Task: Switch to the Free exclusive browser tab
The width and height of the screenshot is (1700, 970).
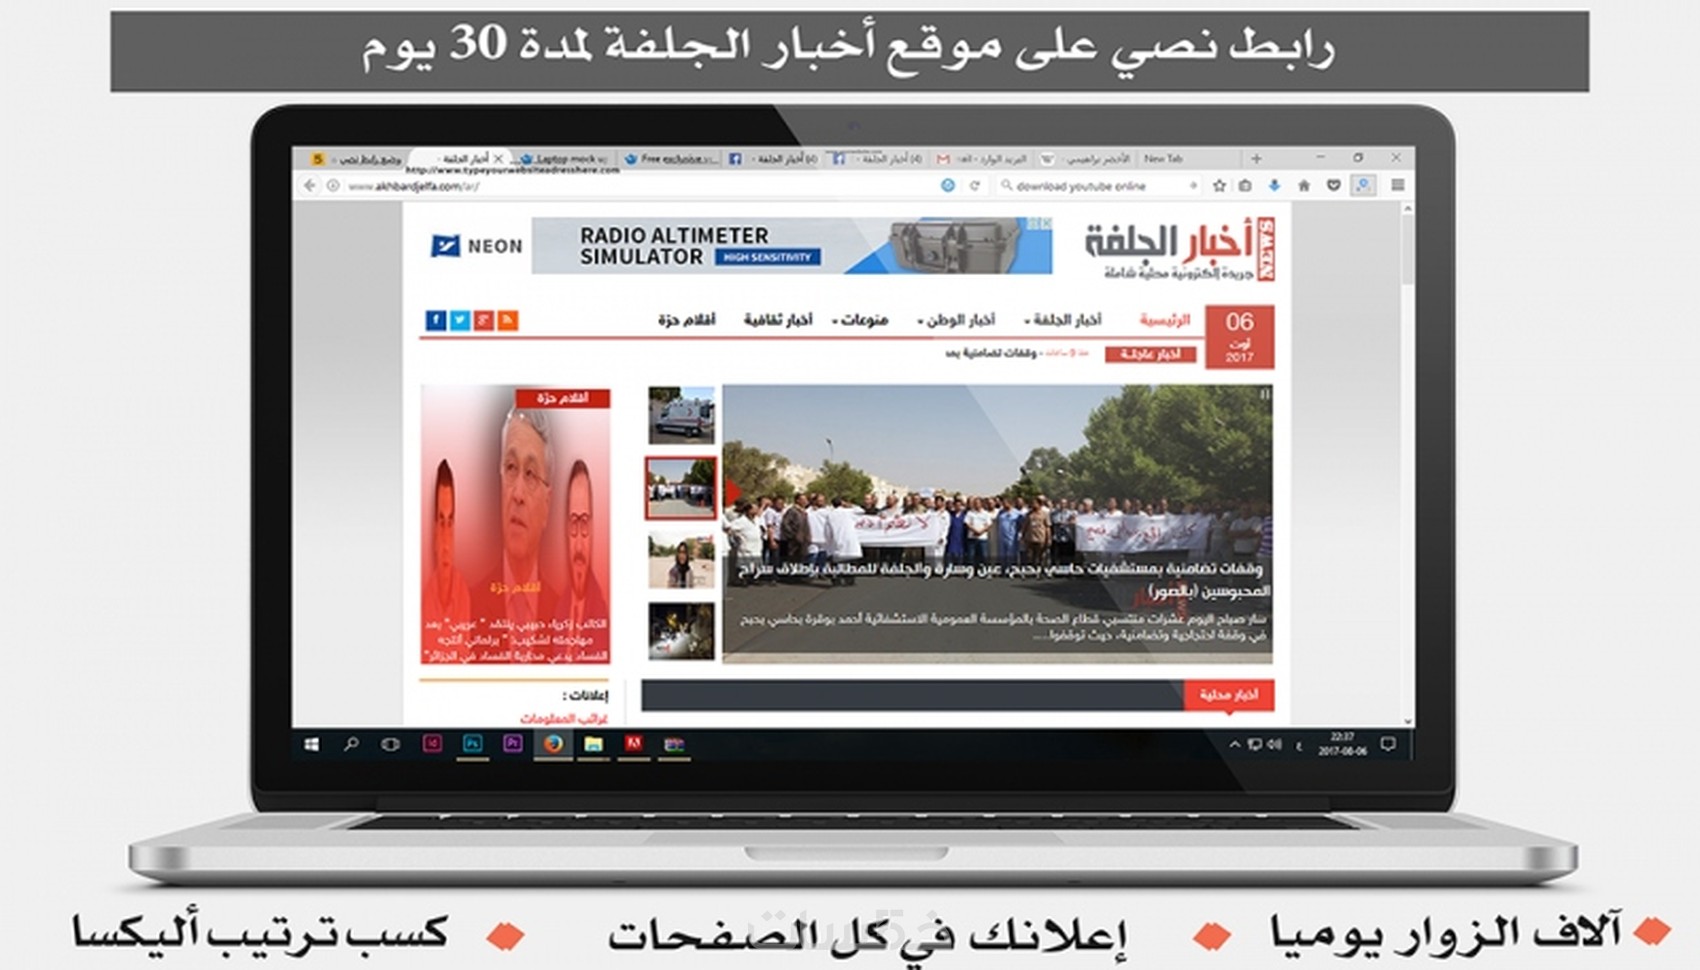Action: (670, 159)
